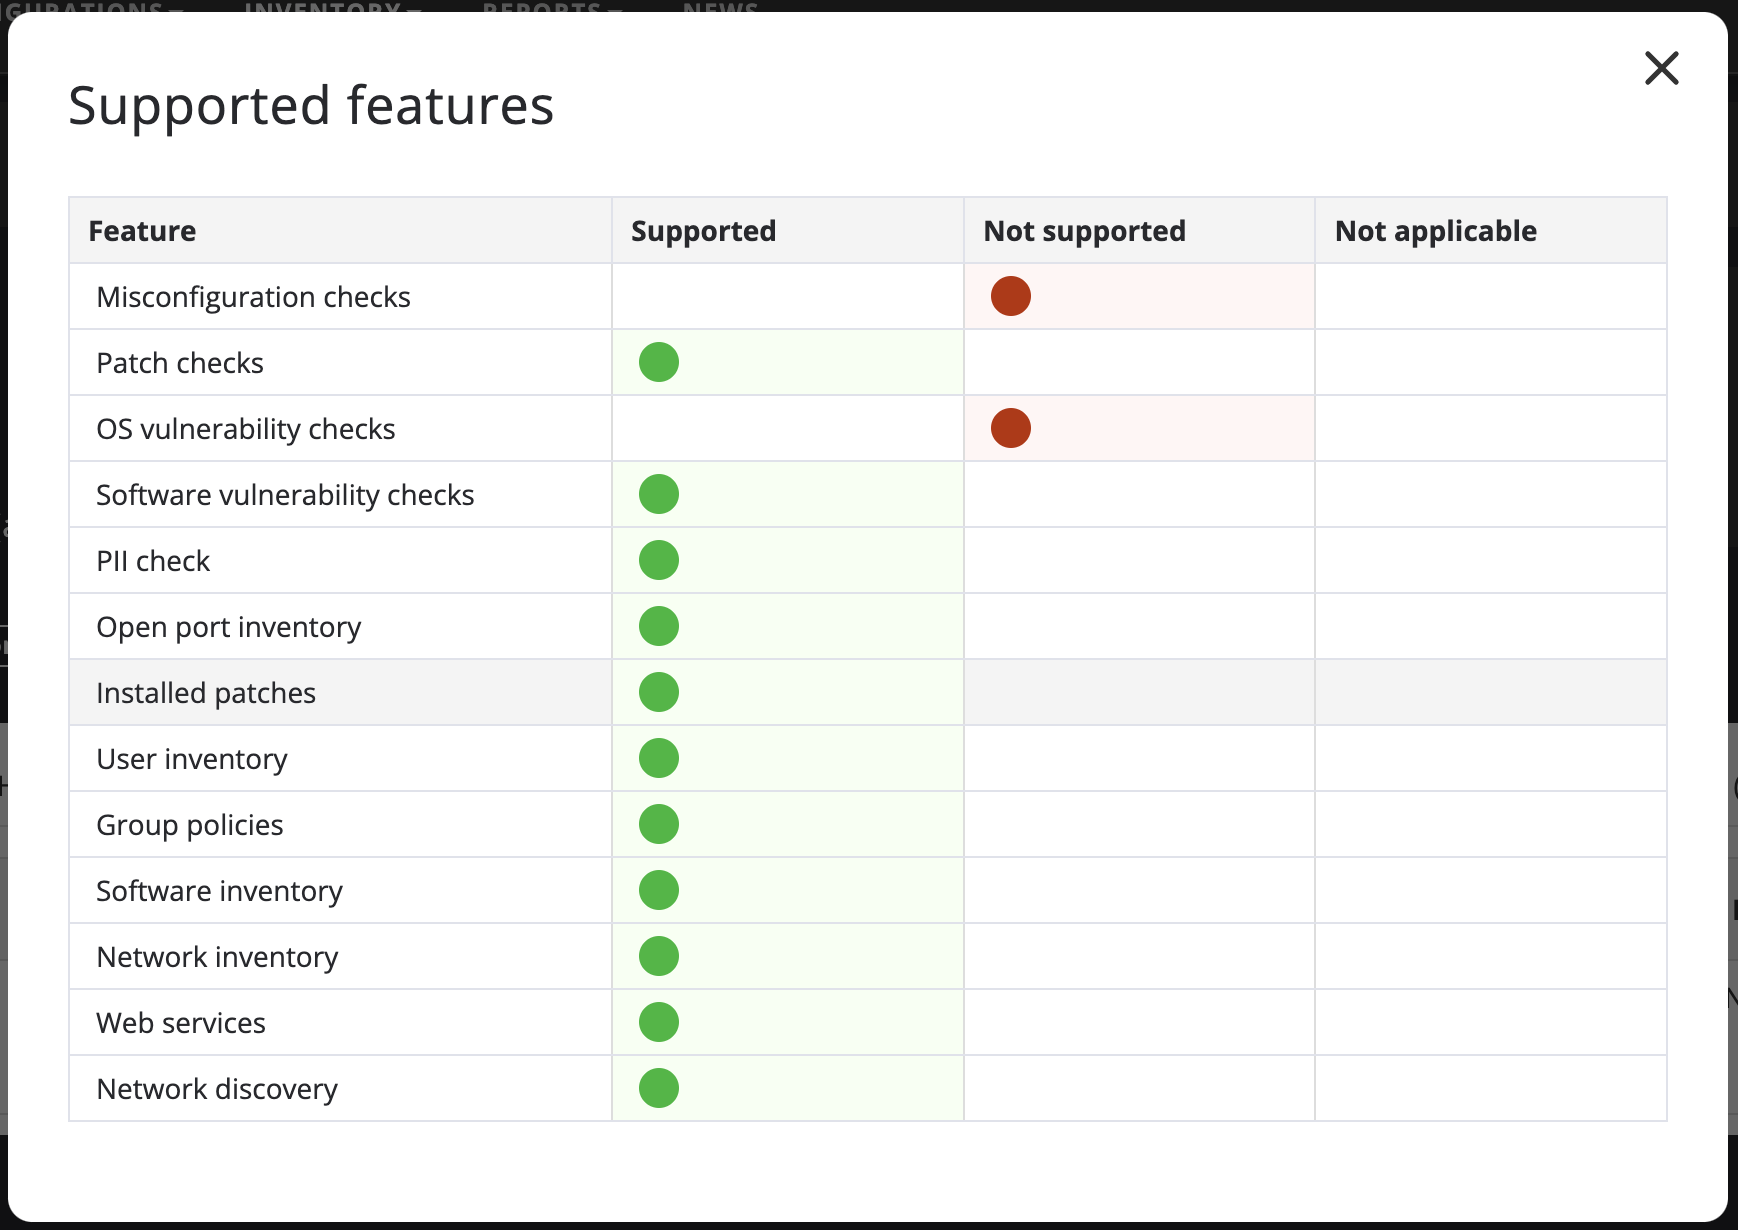
Task: Click green dot for Software inventory
Action: 658,890
